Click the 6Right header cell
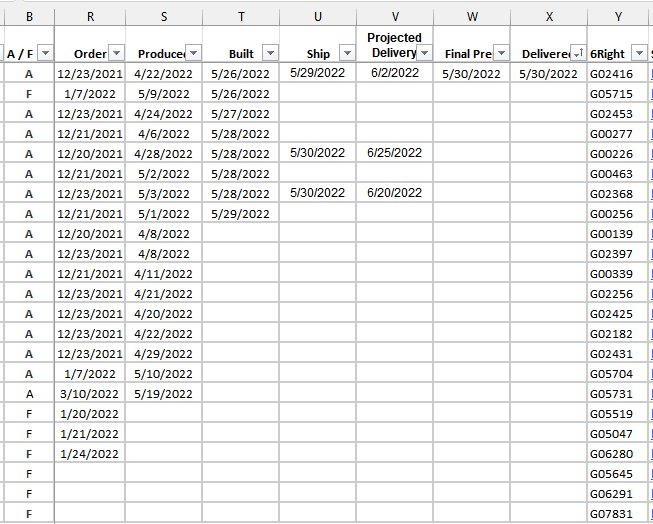Image resolution: width=653 pixels, height=524 pixels. coord(610,54)
